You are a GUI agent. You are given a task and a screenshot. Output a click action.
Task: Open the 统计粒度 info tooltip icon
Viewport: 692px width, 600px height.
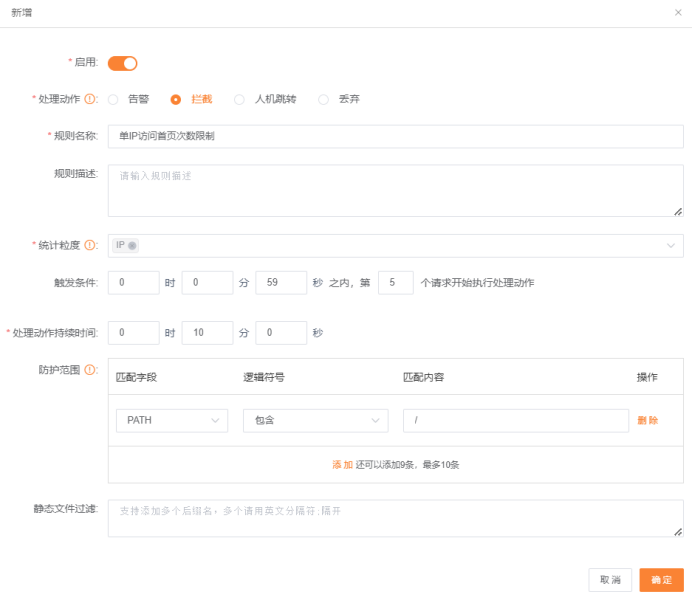(90, 245)
